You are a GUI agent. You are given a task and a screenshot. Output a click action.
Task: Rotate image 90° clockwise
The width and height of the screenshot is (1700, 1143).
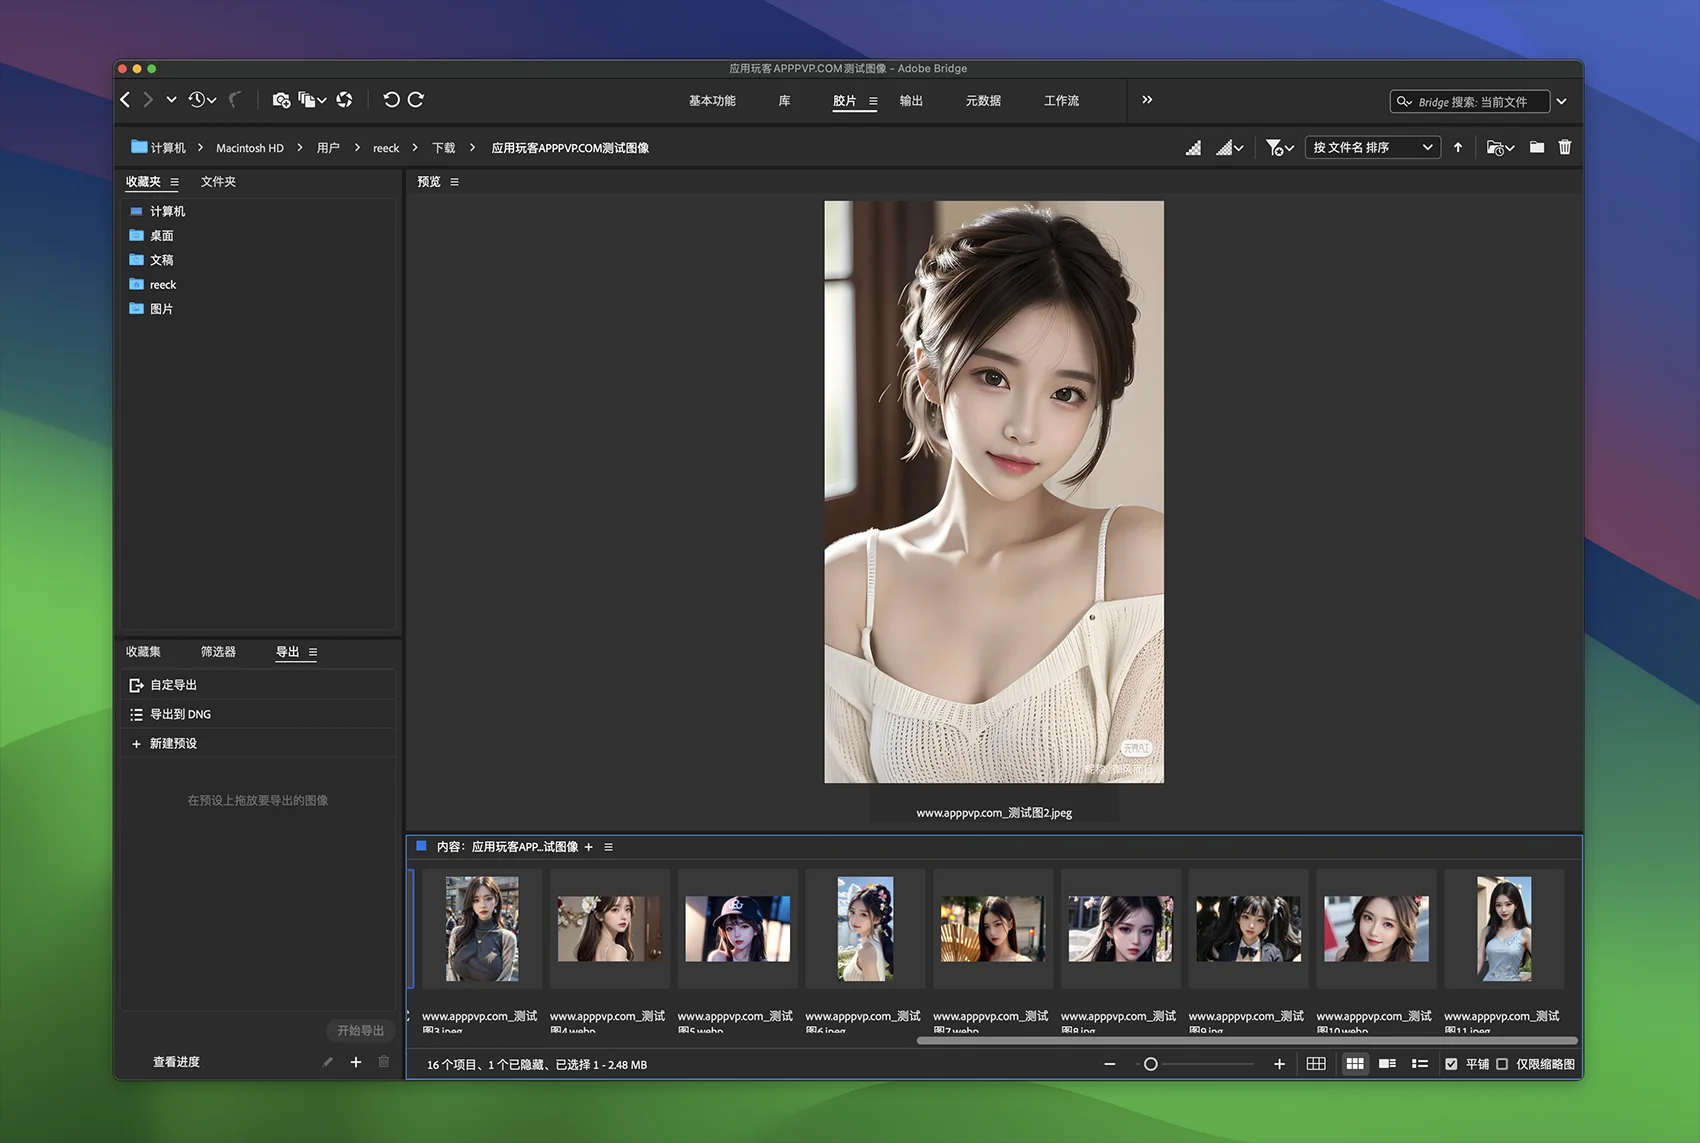pos(416,99)
